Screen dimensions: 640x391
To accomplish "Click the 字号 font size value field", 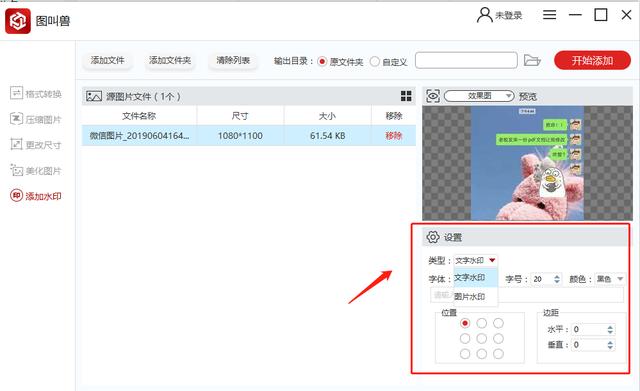I will coord(542,279).
